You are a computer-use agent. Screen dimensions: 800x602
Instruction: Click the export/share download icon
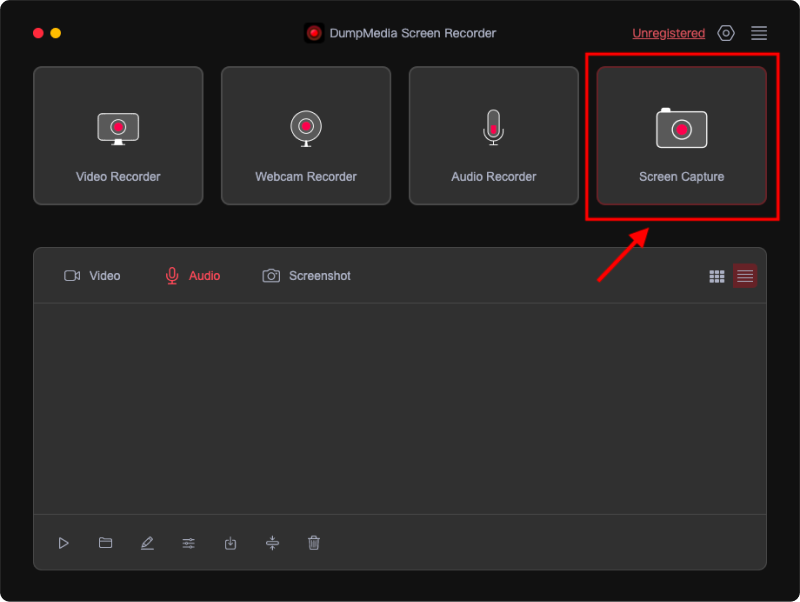coord(231,543)
